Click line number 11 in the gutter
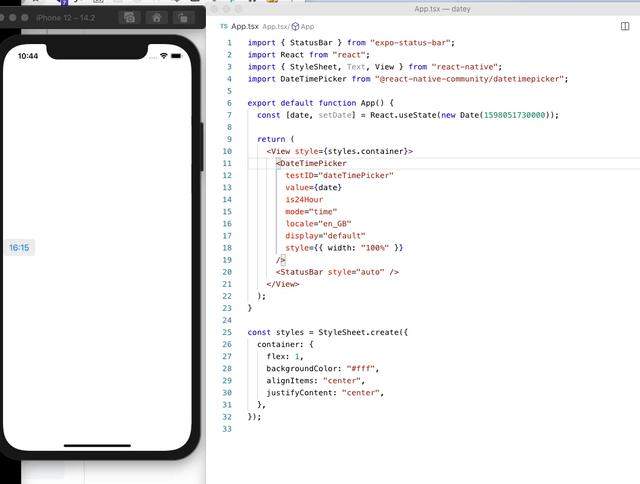Screen dimensions: 640x484 pos(227,163)
